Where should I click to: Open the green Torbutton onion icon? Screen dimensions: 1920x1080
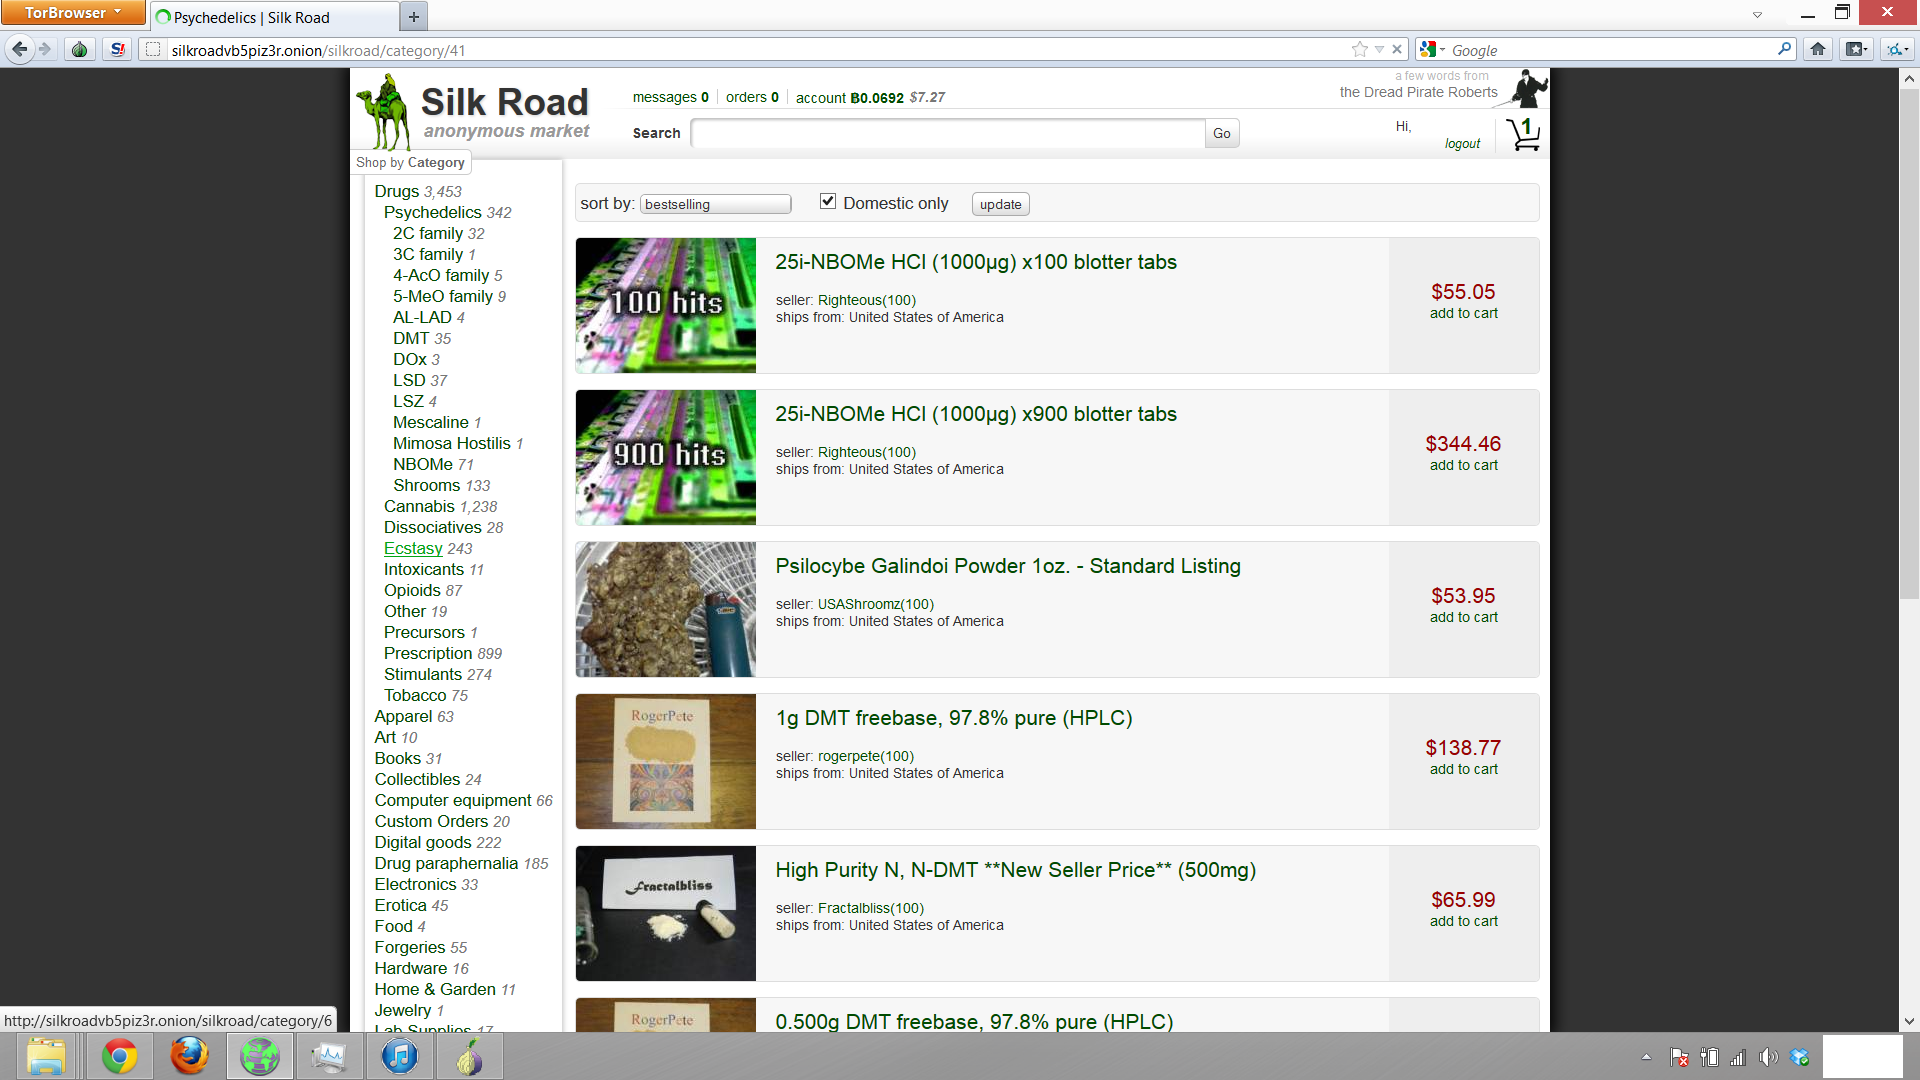click(x=79, y=49)
